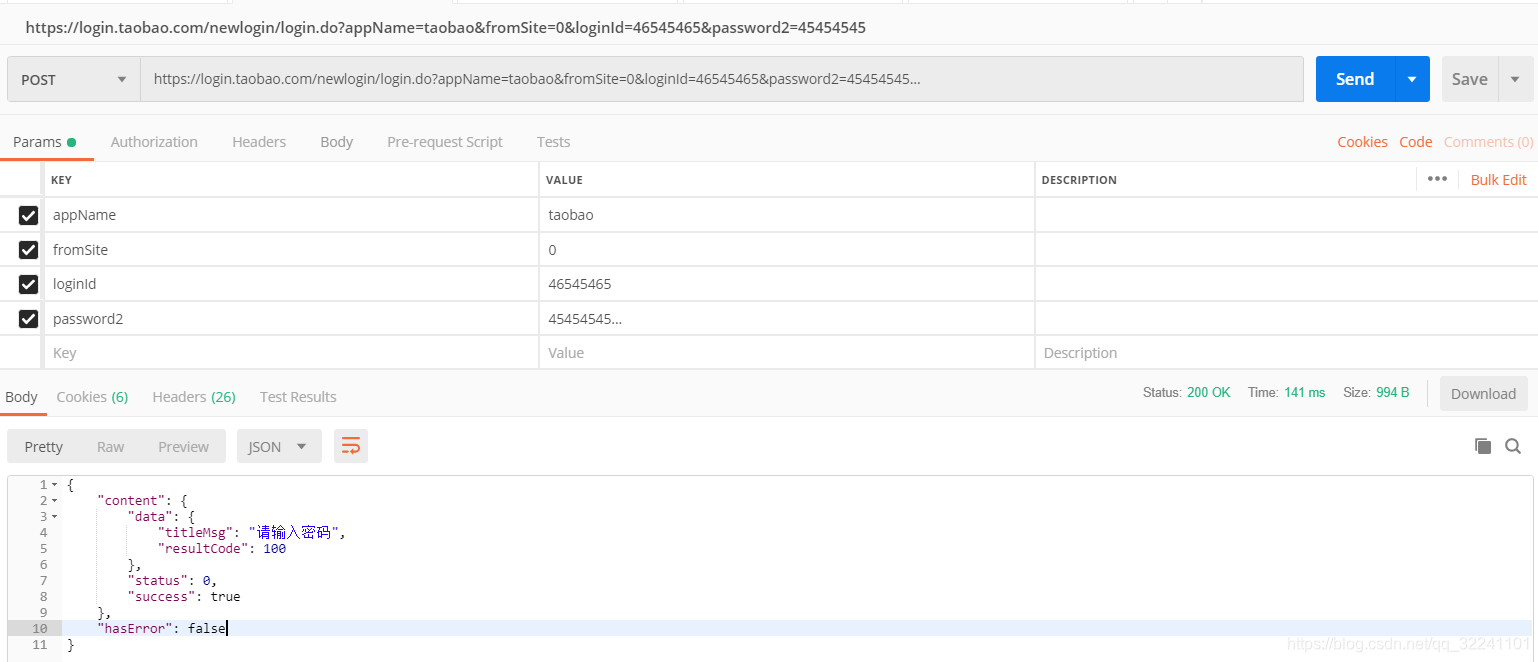
Task: Open the JSON format dropdown
Action: click(279, 446)
